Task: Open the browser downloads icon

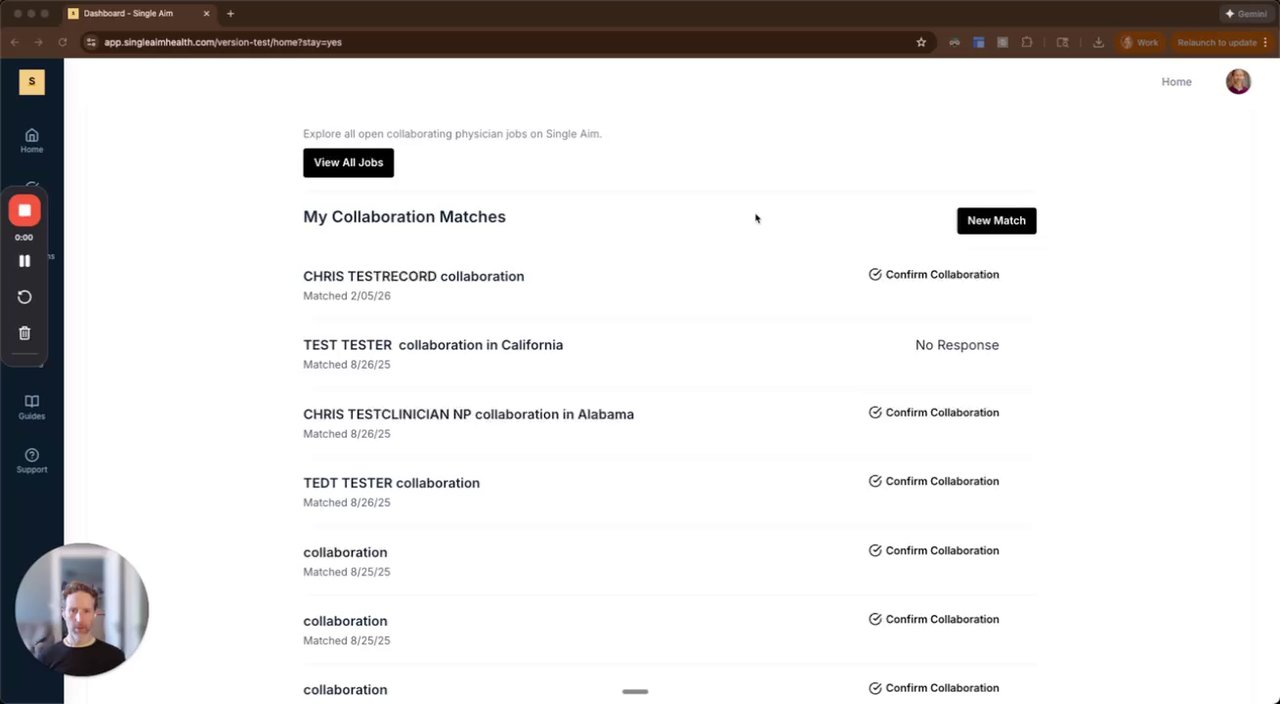Action: coord(1098,42)
